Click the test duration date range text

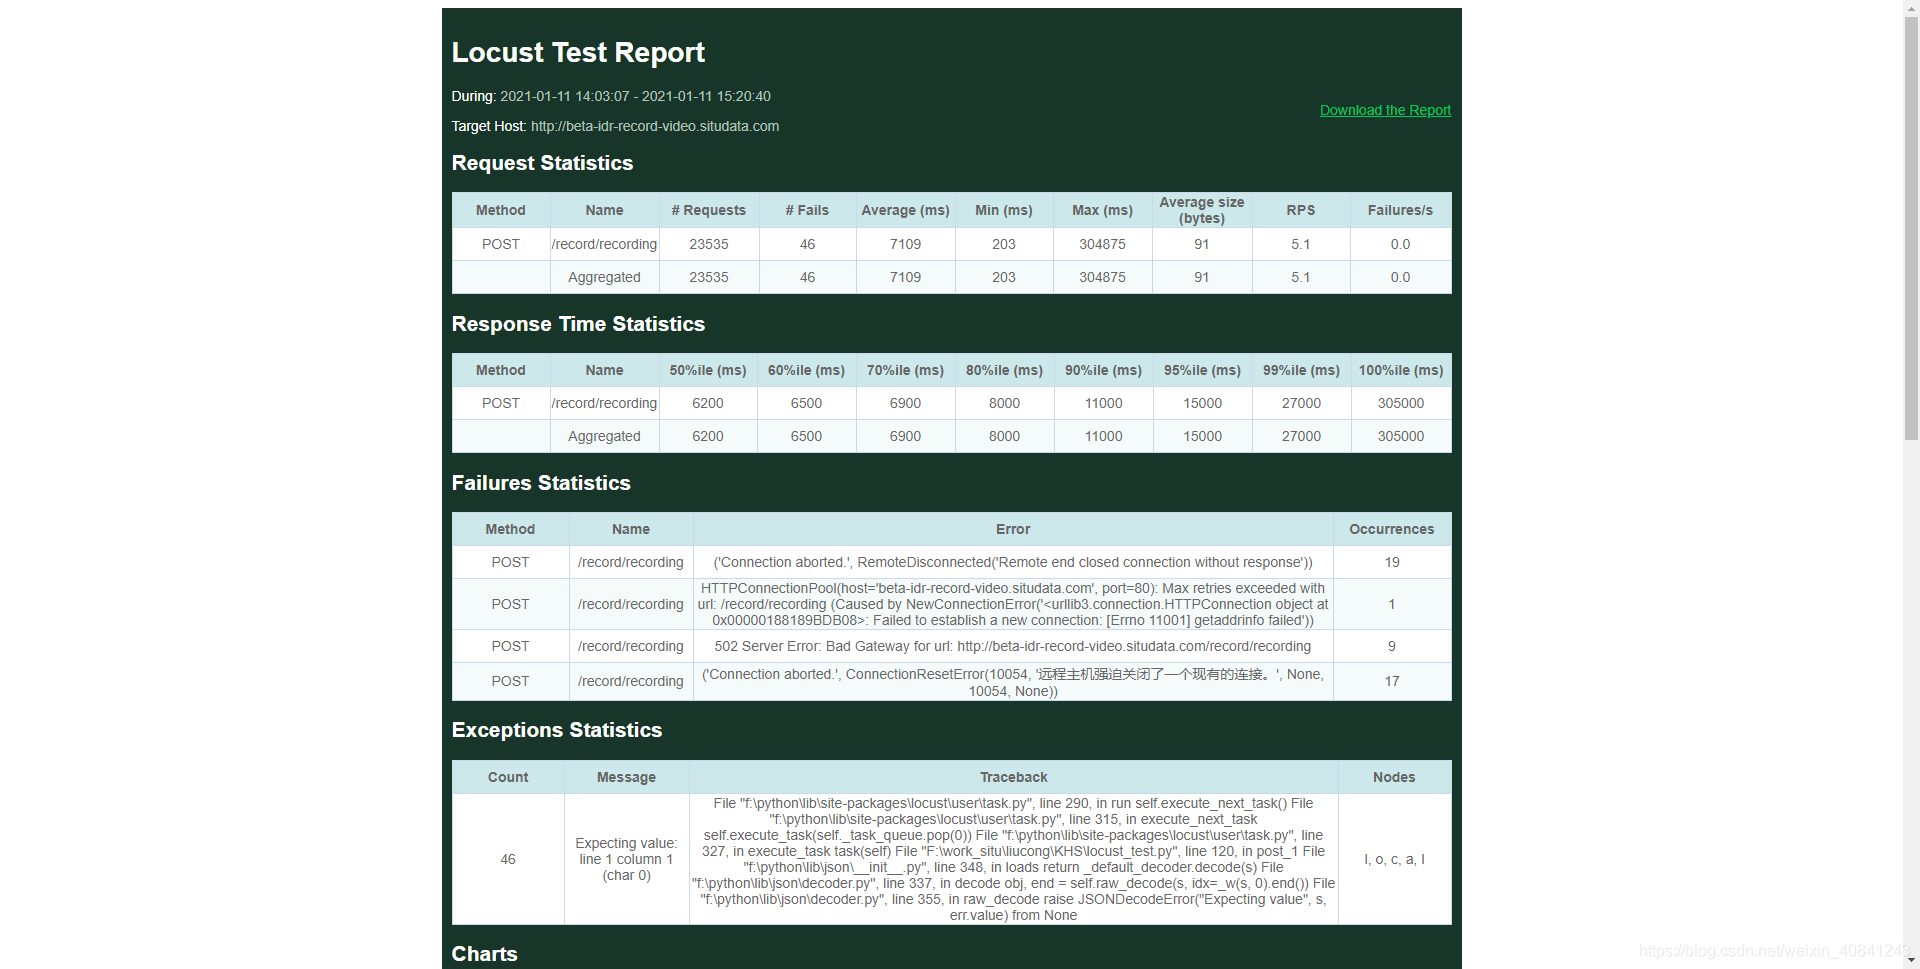[x=635, y=96]
